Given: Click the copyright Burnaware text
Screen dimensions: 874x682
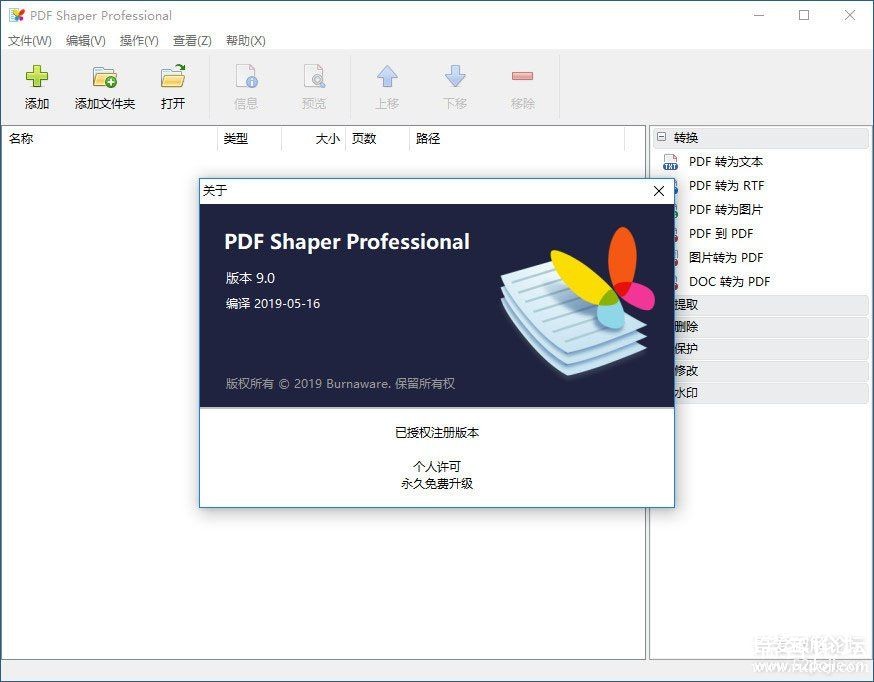Looking at the screenshot, I should coord(340,384).
